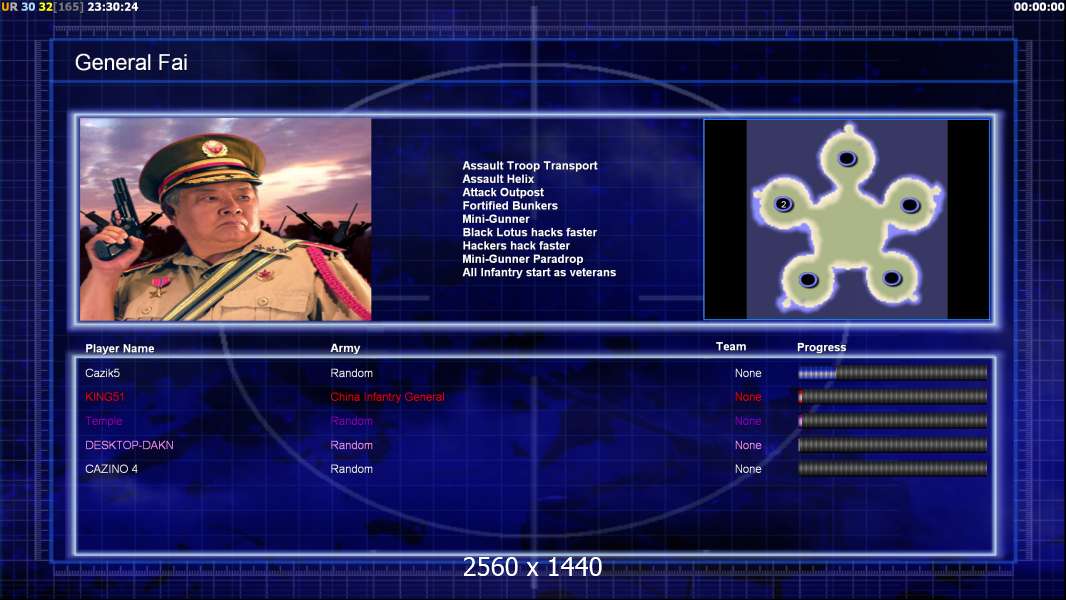1066x600 pixels.
Task: Click Temple's loading progress bar
Action: (x=893, y=421)
